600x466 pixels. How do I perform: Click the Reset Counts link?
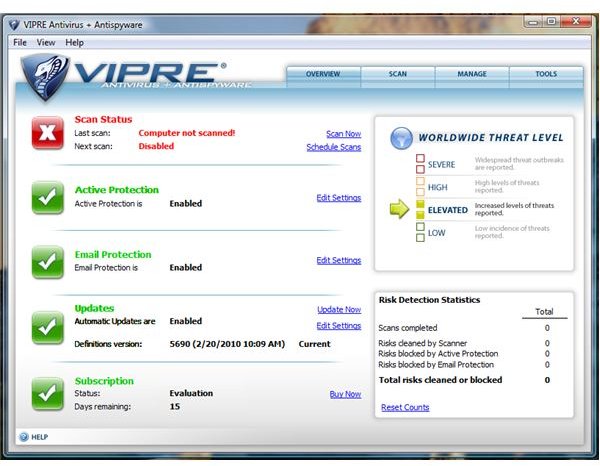pyautogui.click(x=405, y=407)
